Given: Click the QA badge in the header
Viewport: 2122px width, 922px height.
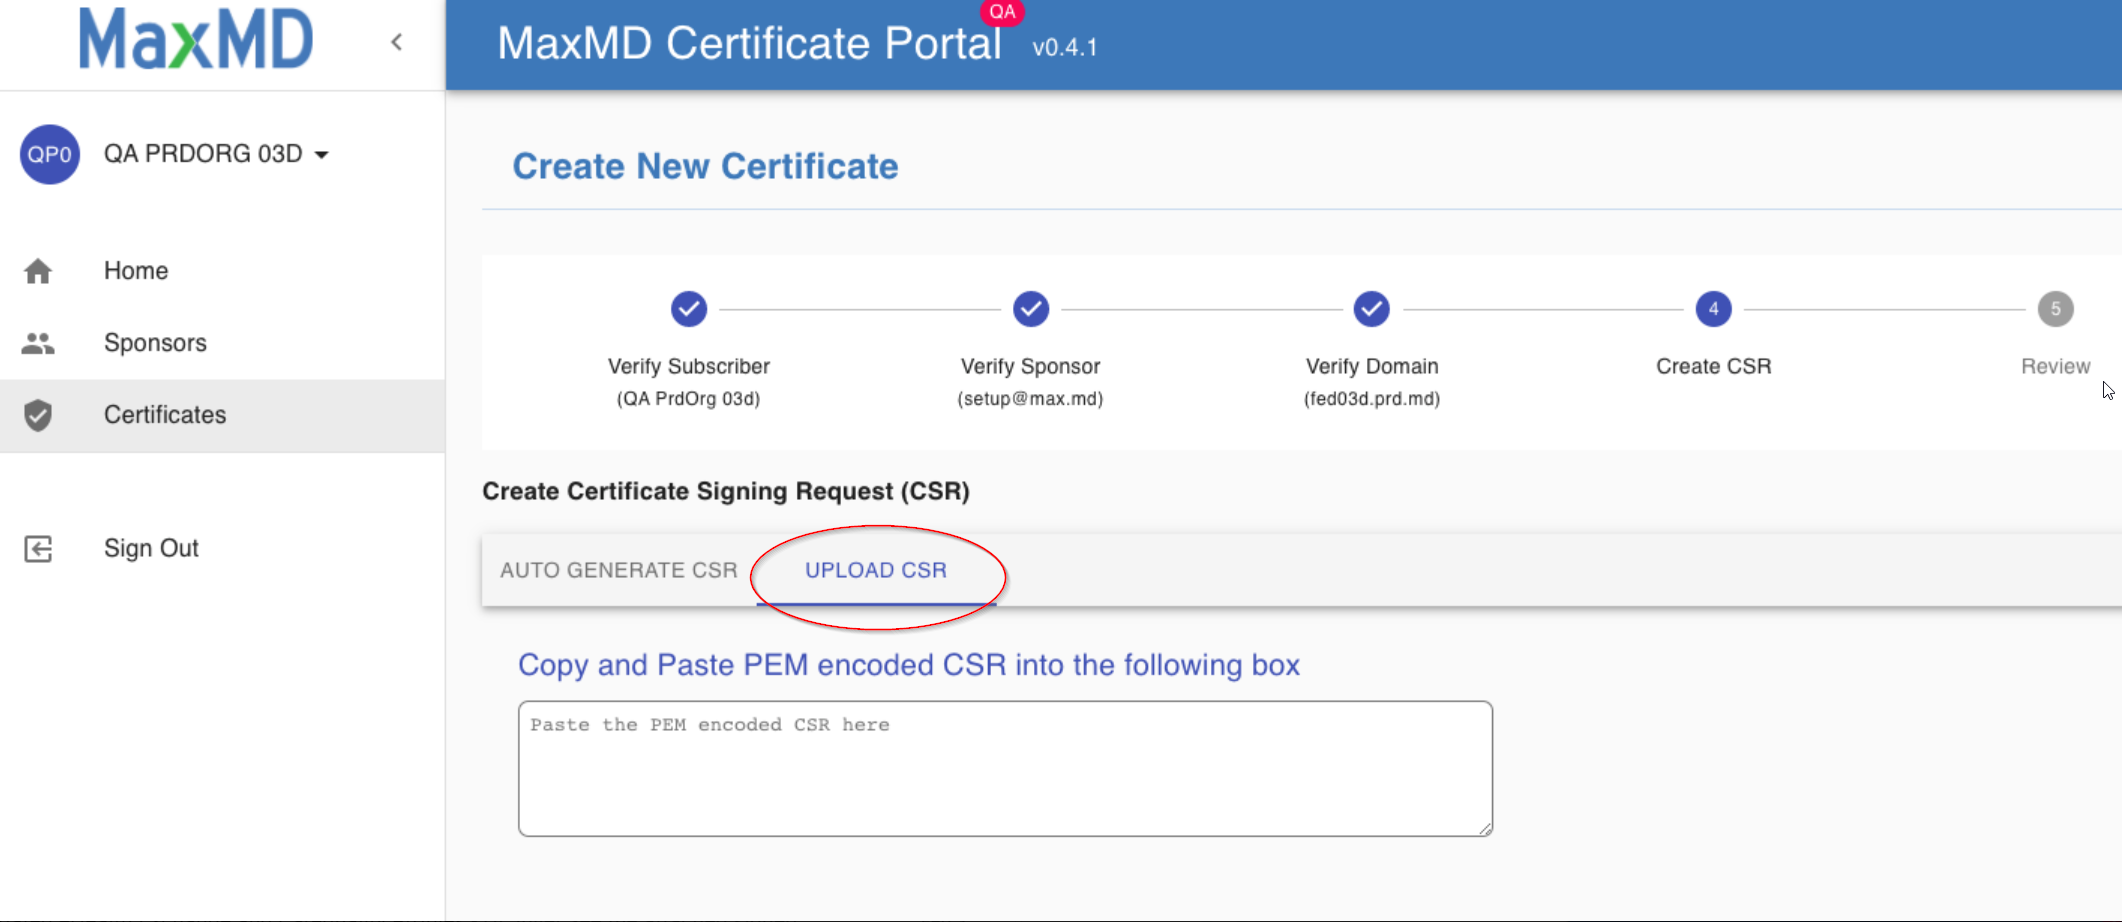Looking at the screenshot, I should point(1002,12).
